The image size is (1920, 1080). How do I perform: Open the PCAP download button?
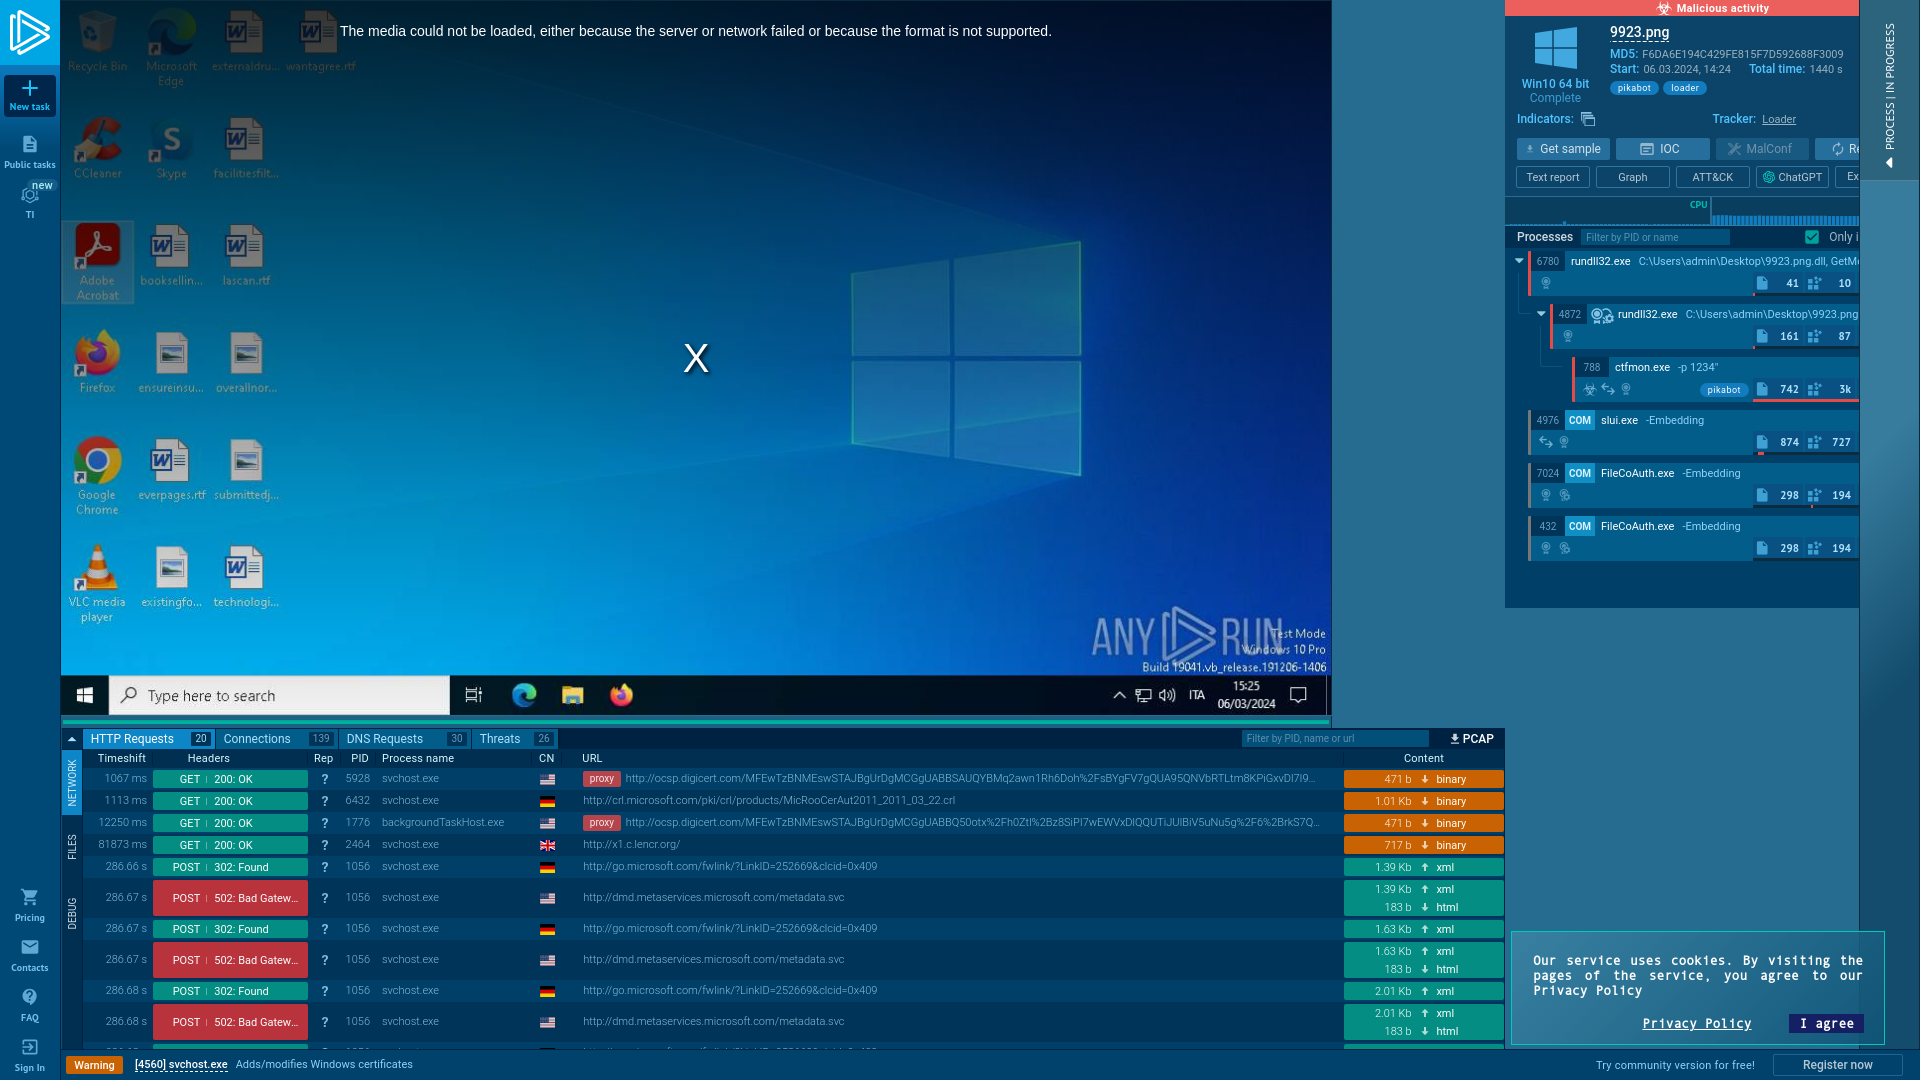(1470, 738)
